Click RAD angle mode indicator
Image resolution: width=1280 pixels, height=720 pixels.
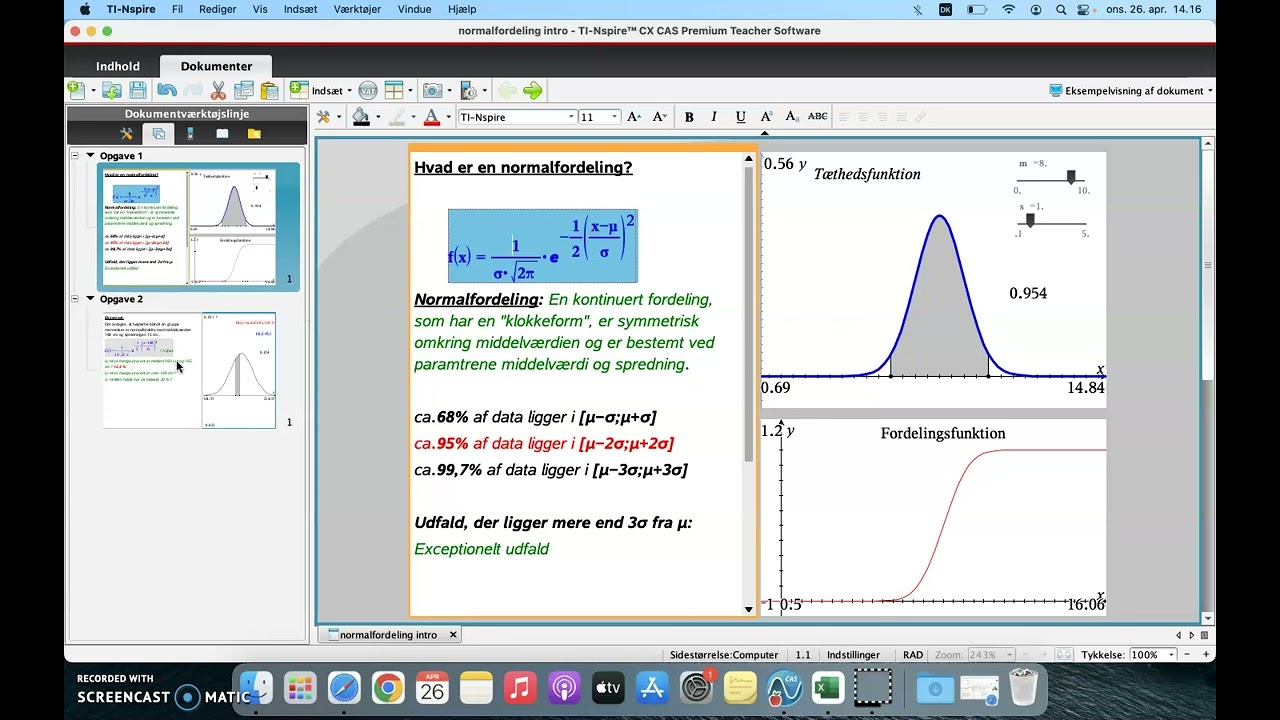(912, 655)
